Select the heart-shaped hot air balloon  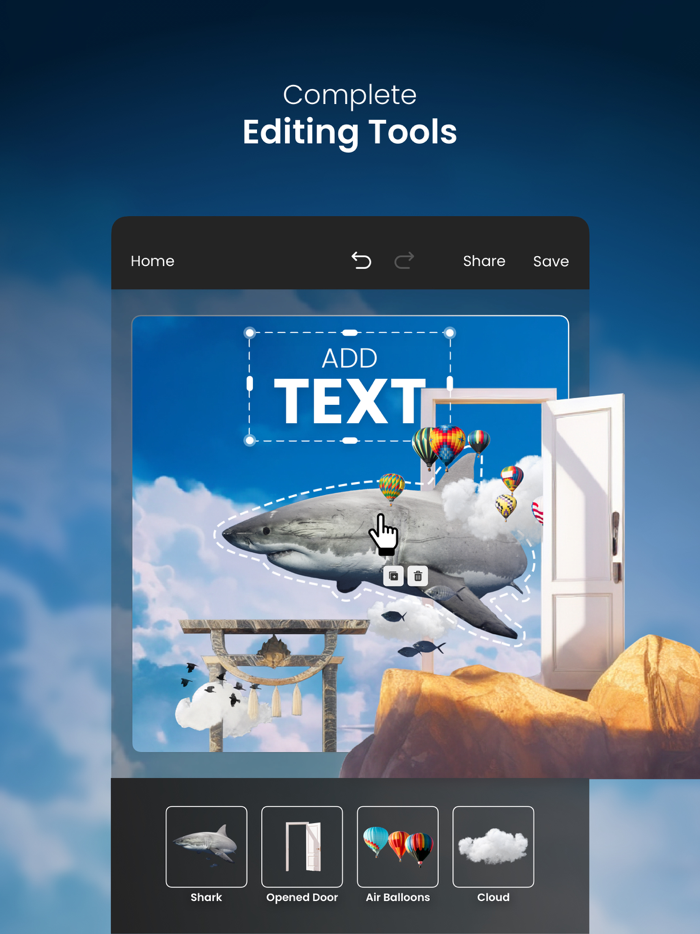tap(447, 447)
